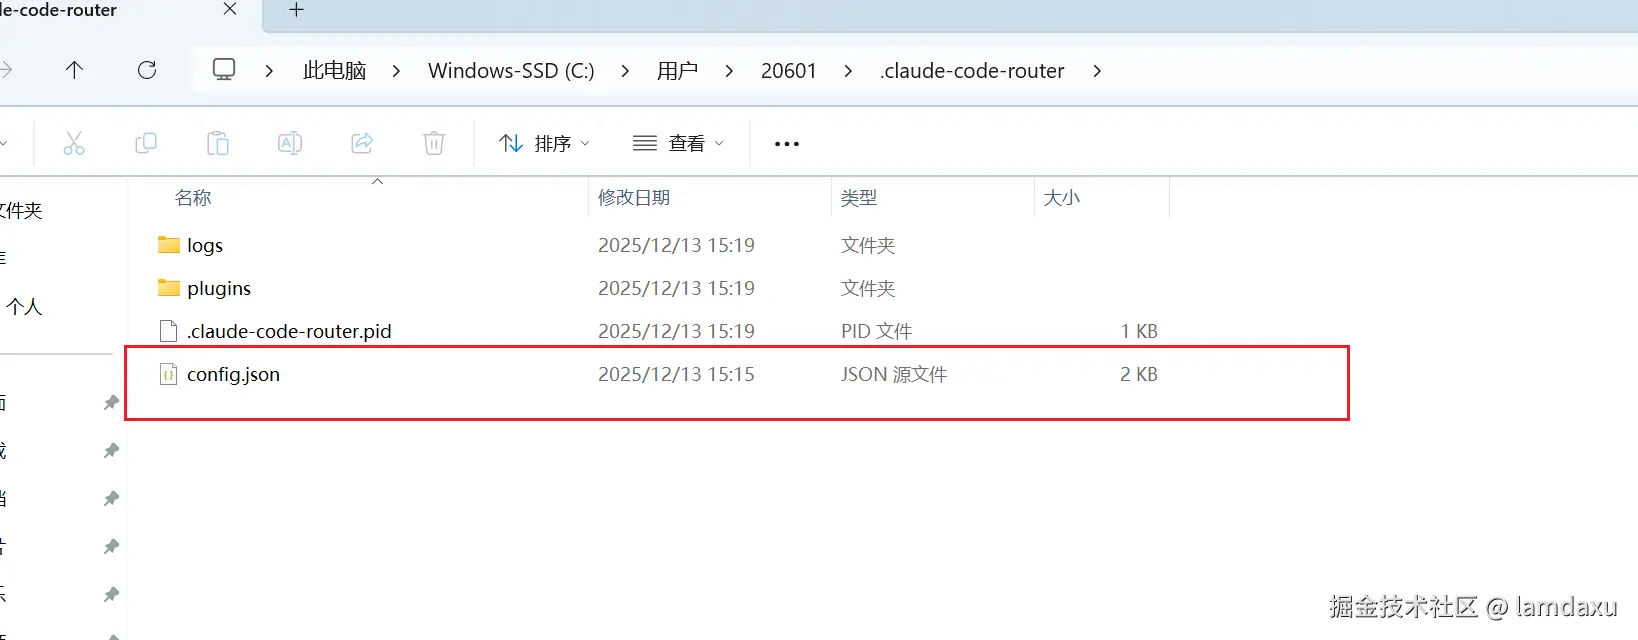Click the PC monitor icon in address bar
The image size is (1638, 640).
tap(224, 70)
